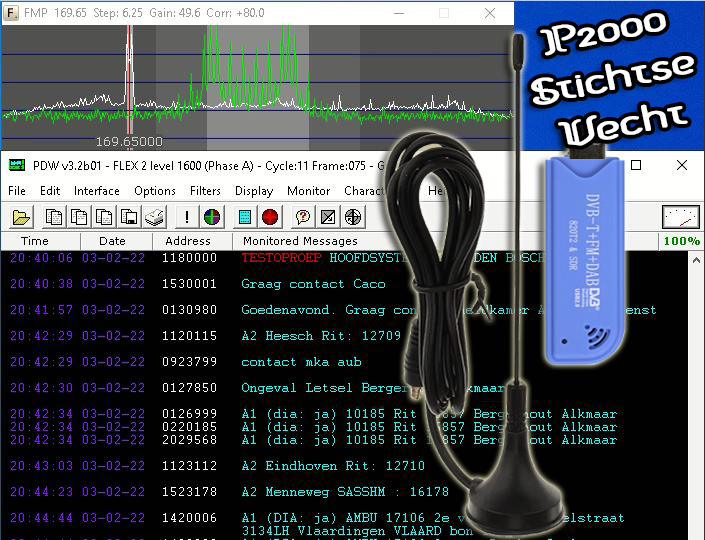
Task: Open the Filters menu
Action: 205,191
